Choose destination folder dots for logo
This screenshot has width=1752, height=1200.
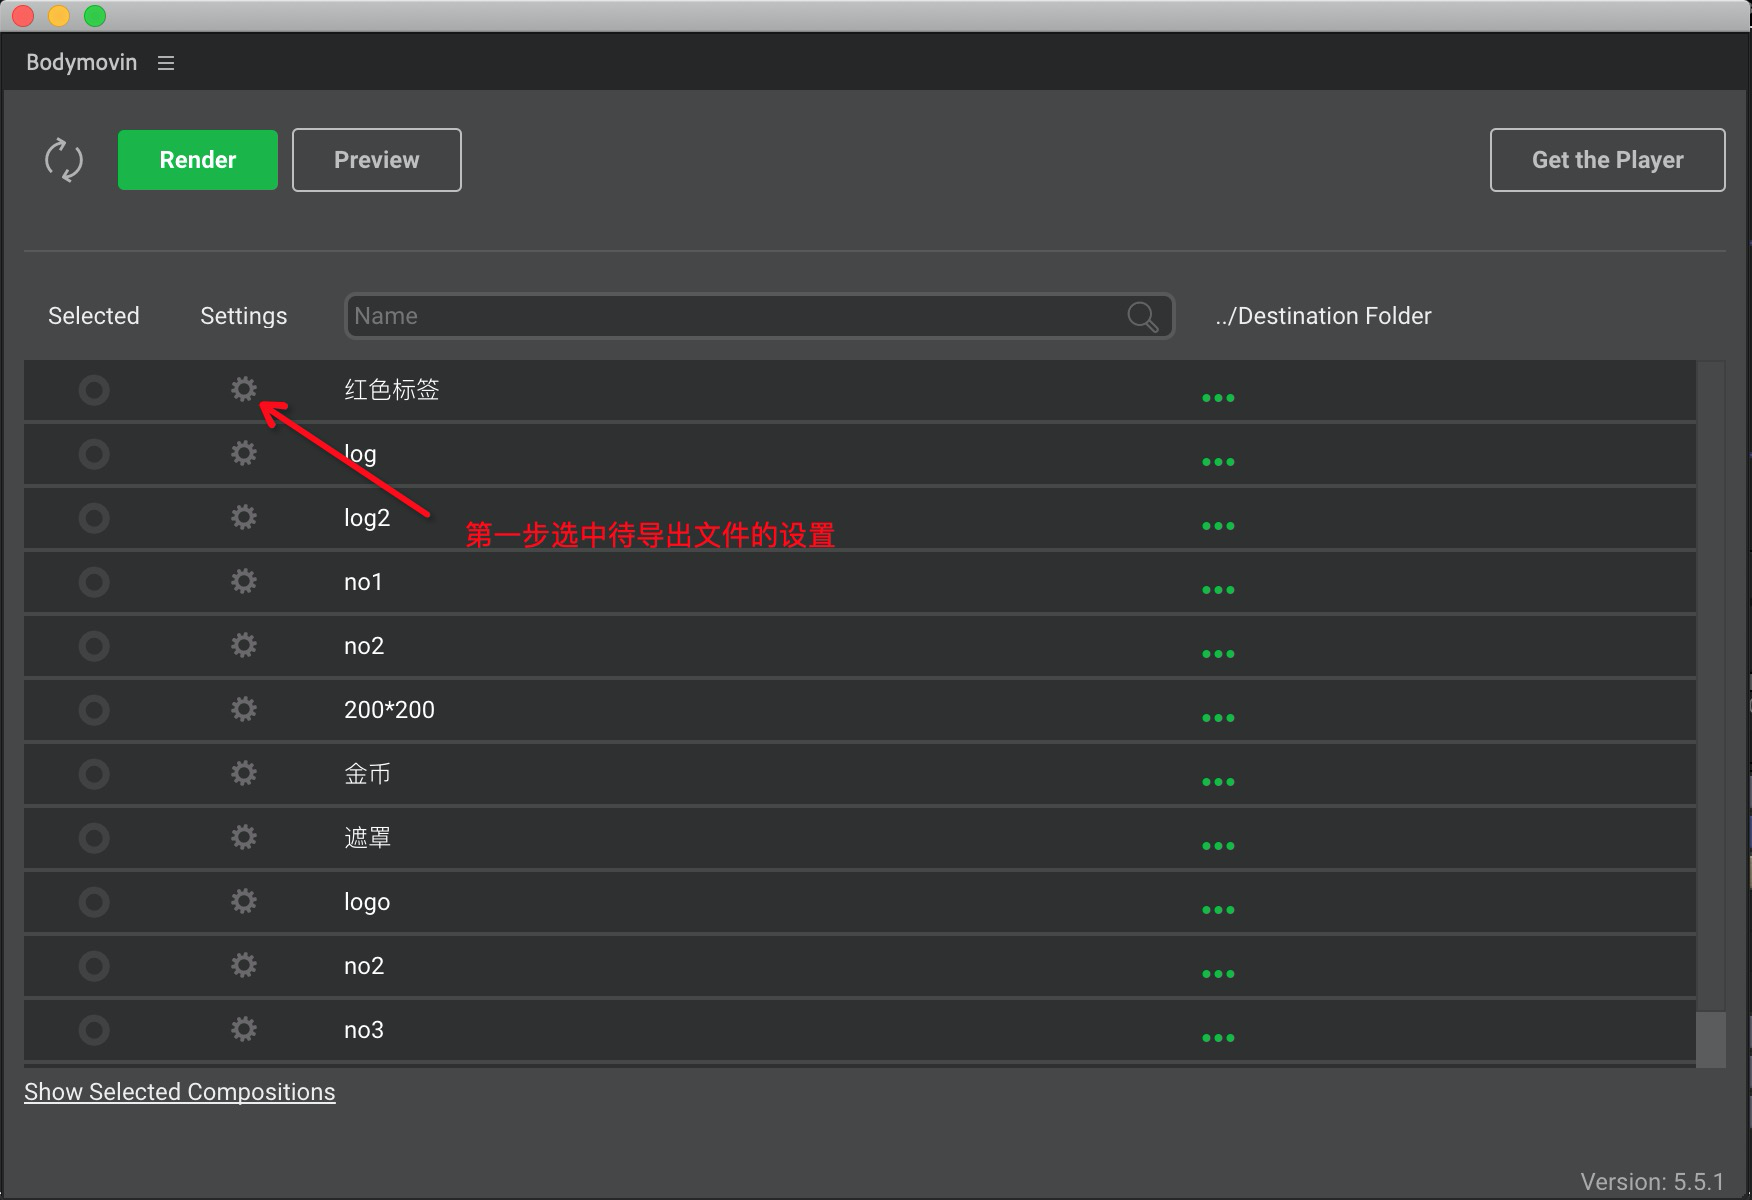point(1218,910)
